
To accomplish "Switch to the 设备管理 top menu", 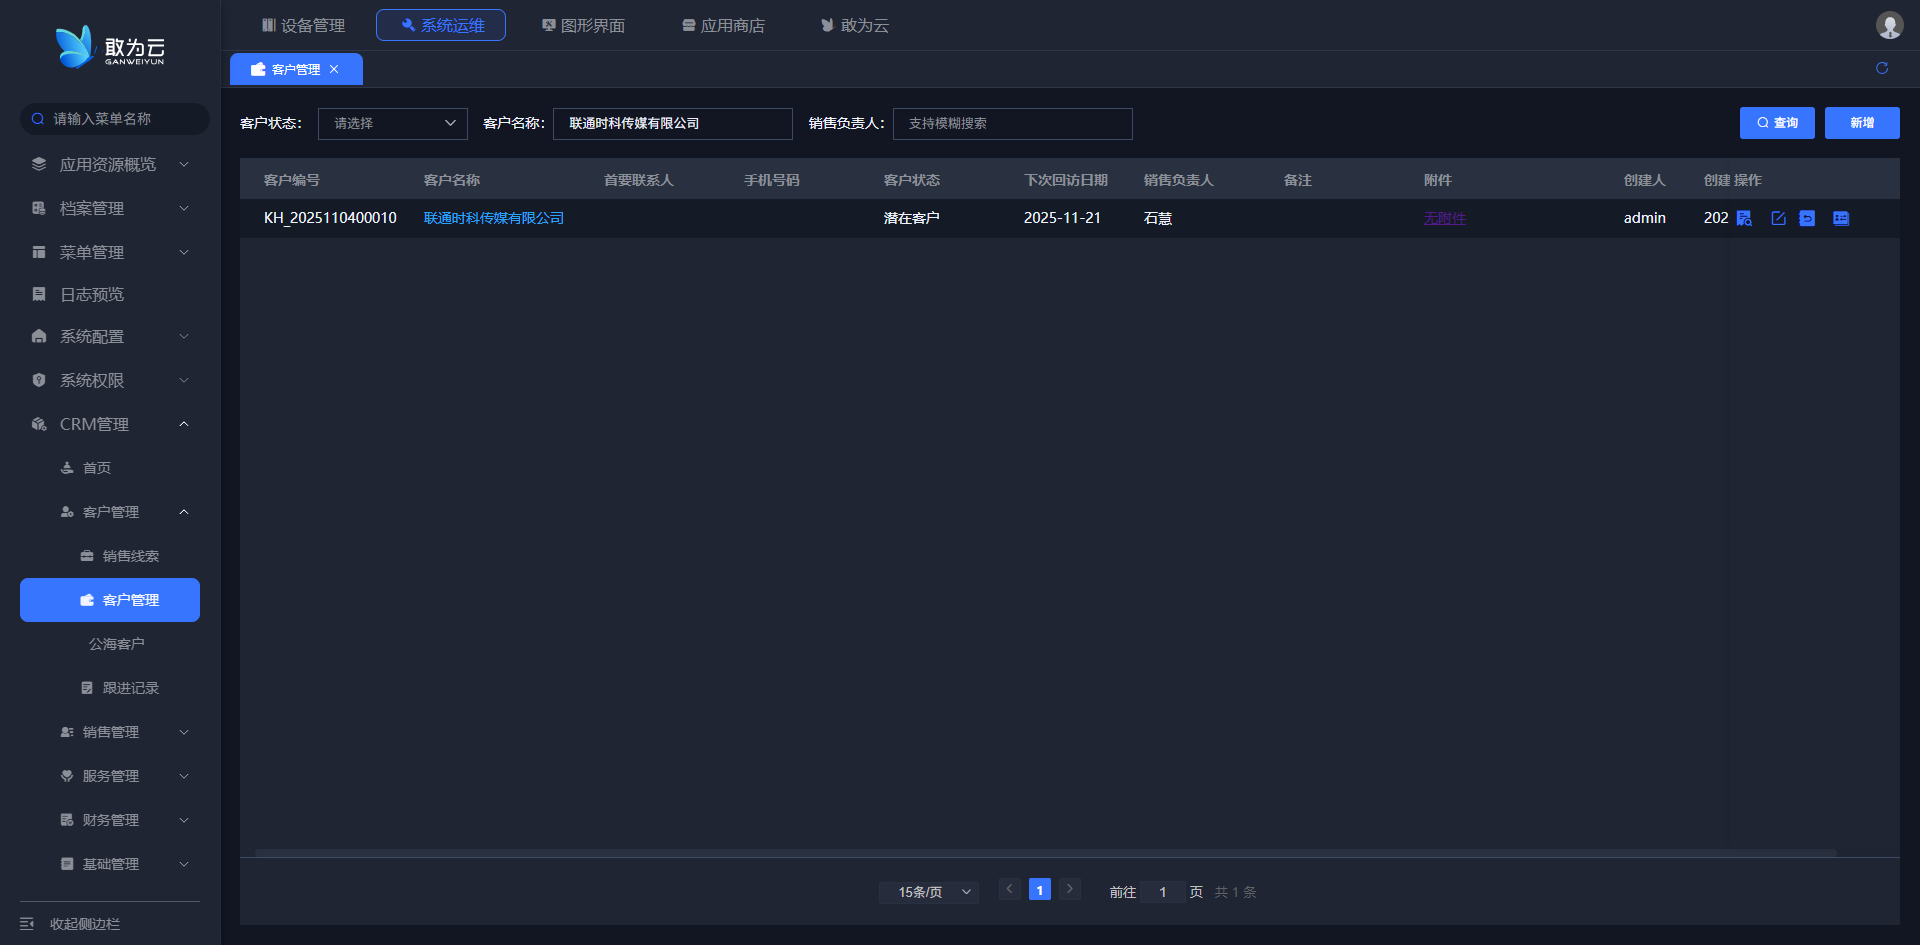I will [303, 25].
